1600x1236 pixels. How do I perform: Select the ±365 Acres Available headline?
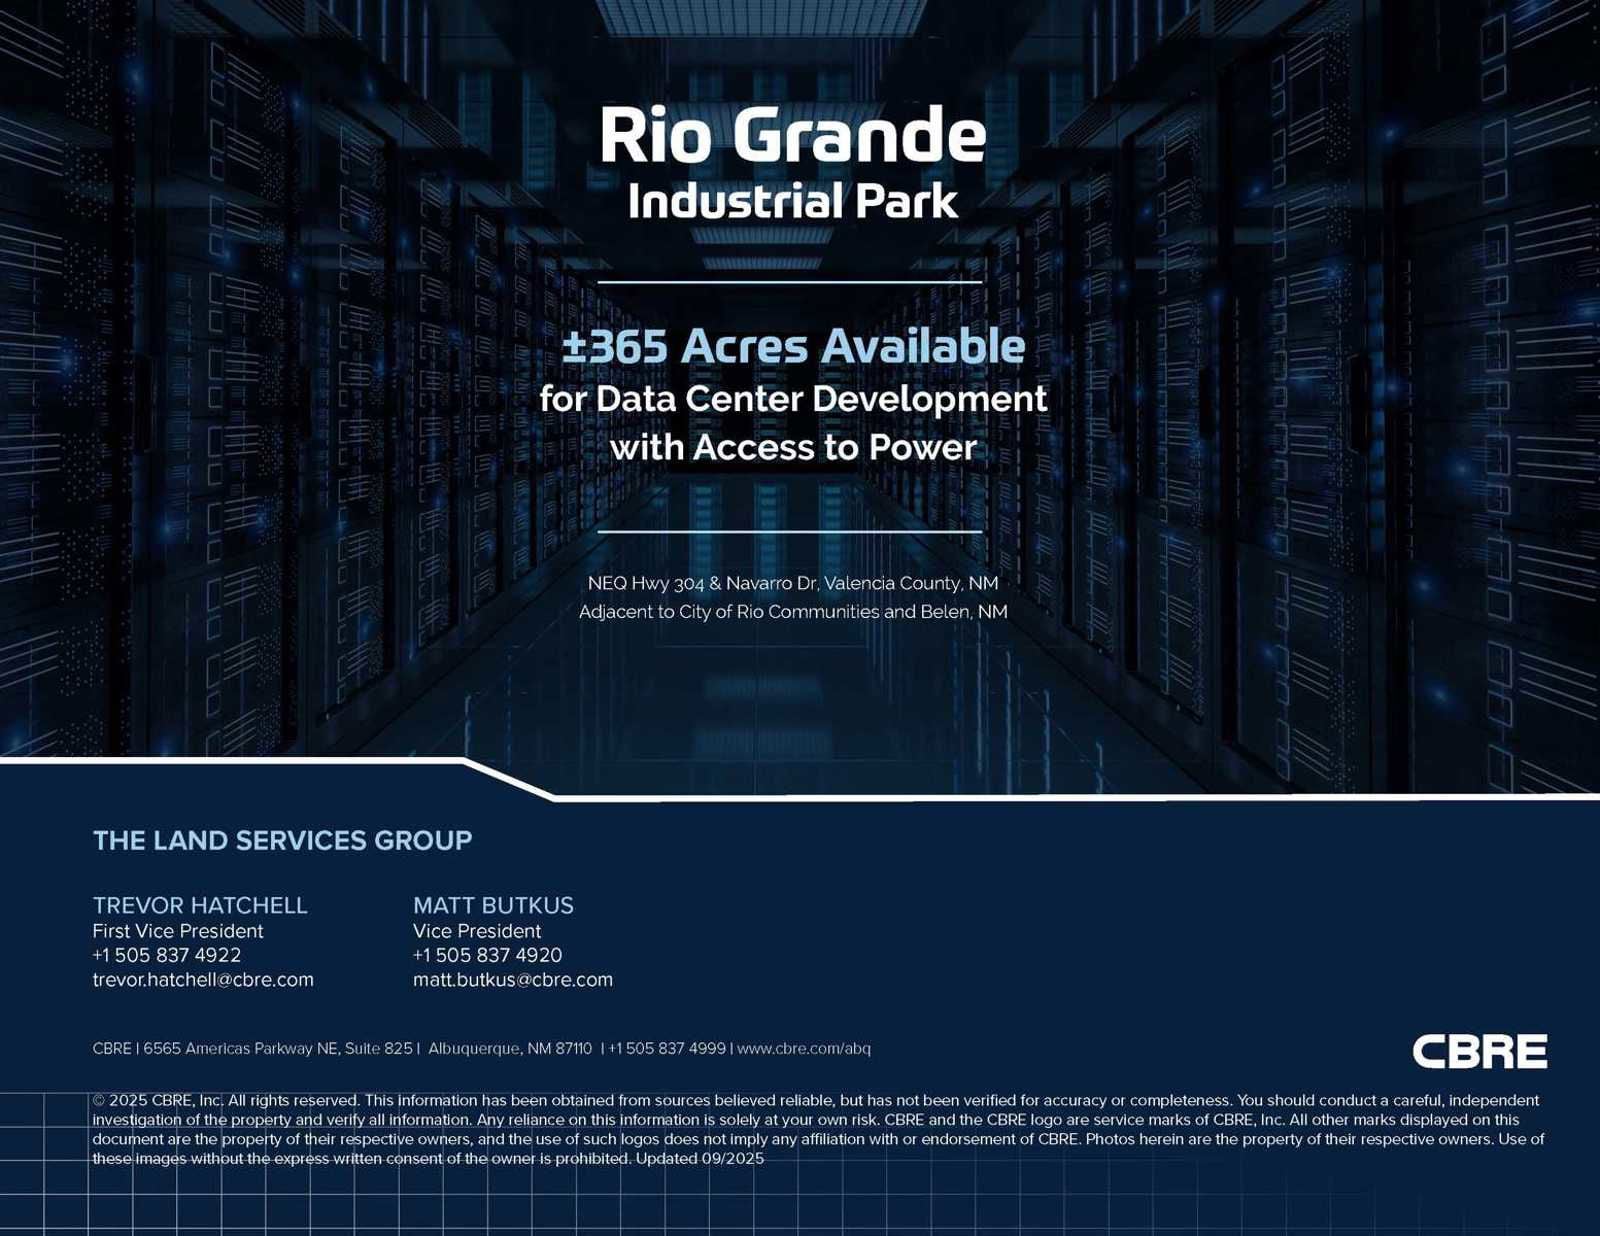pyautogui.click(x=795, y=347)
